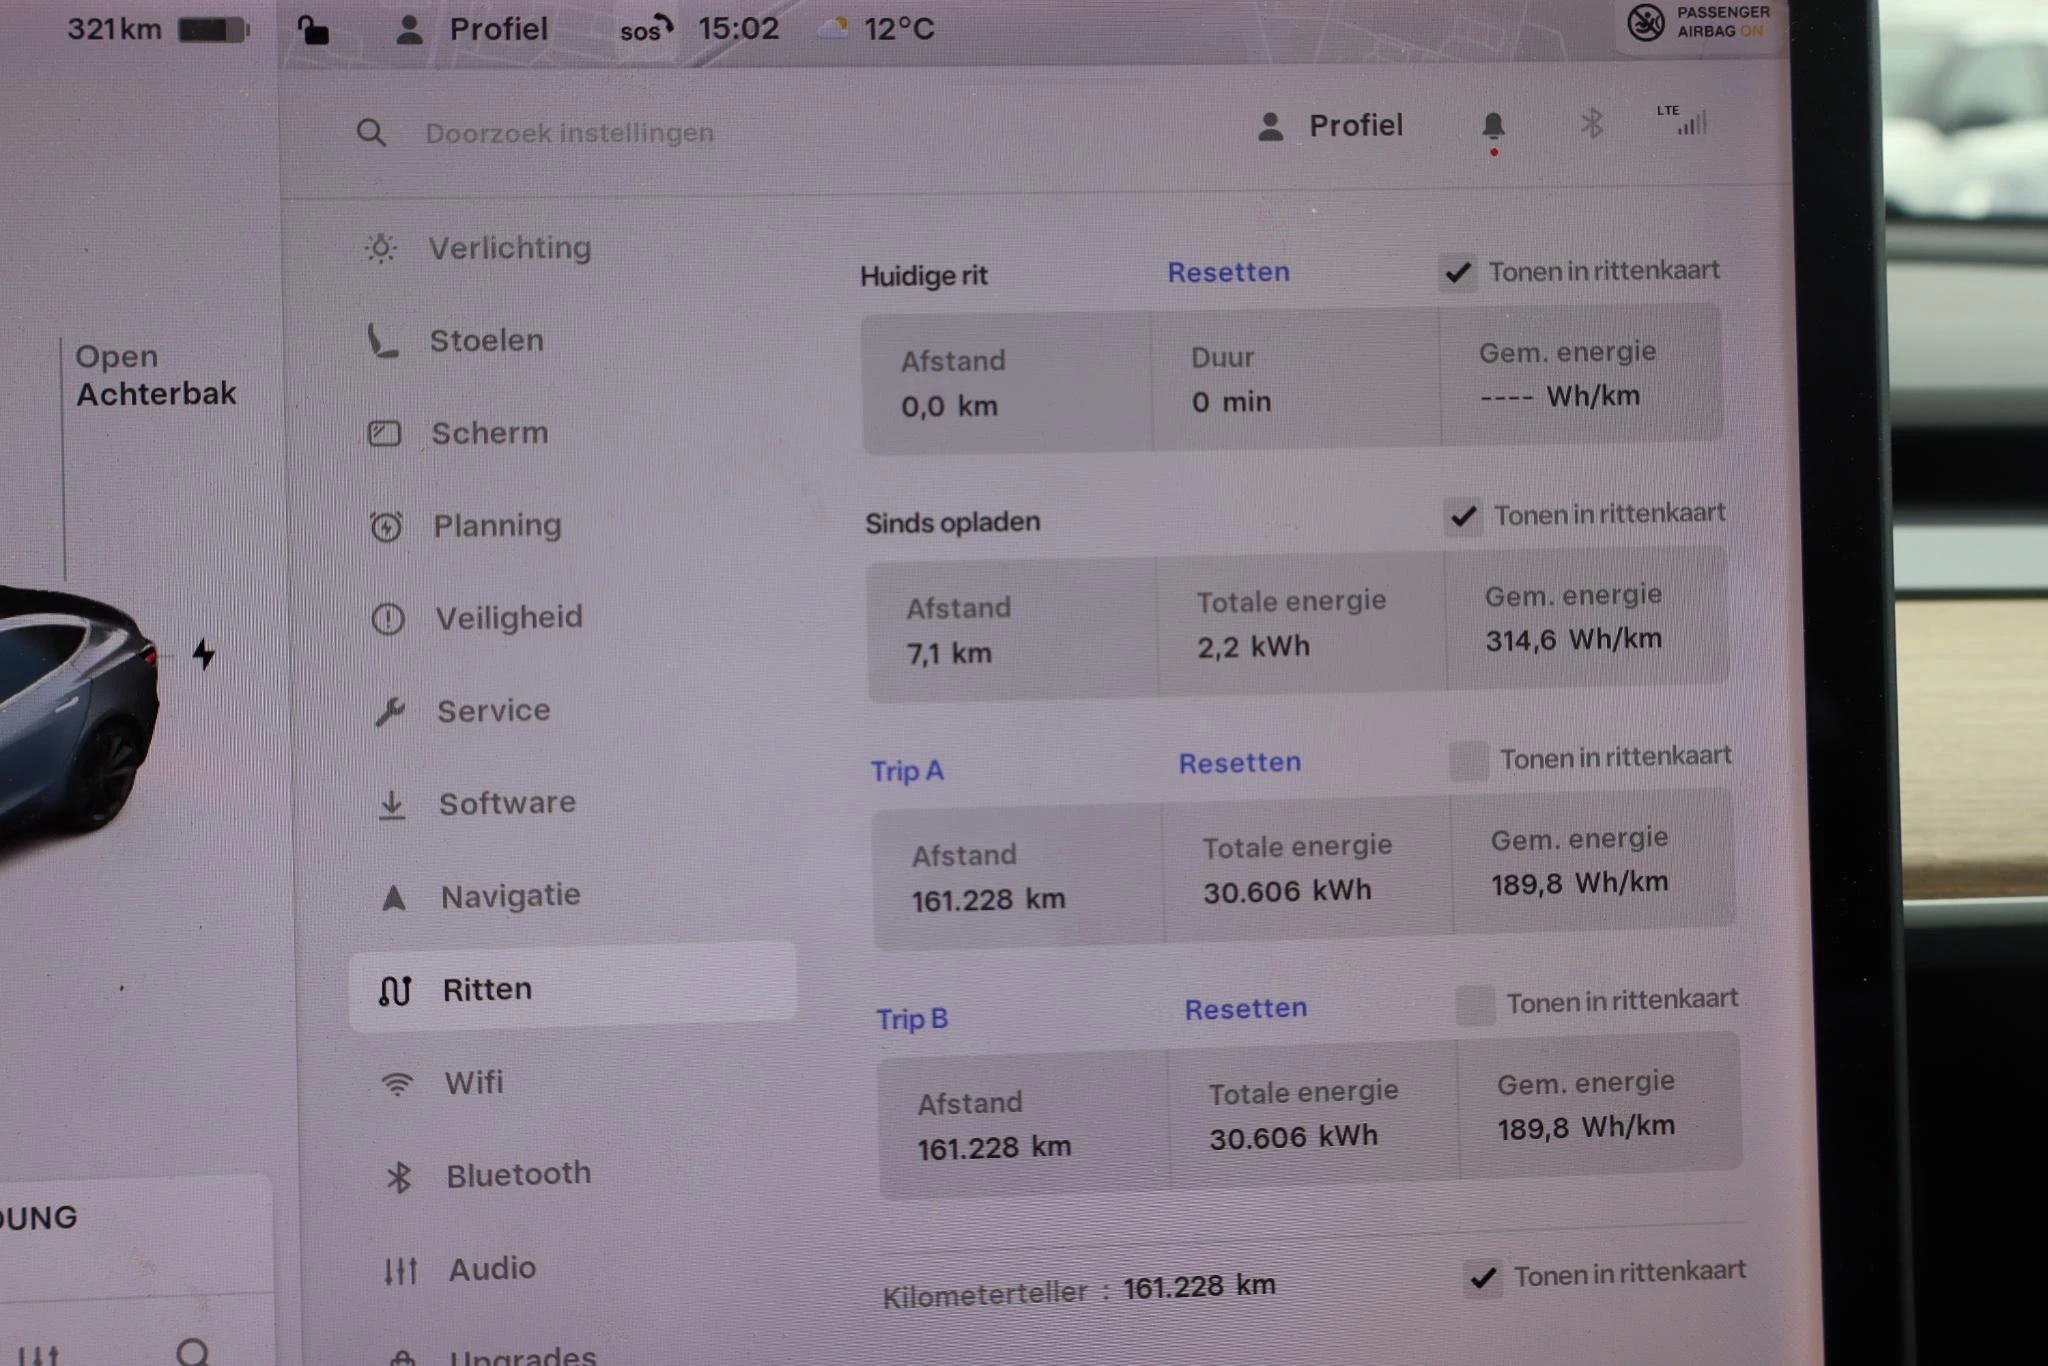Click the Doorzoek instellingen search field
Image resolution: width=2048 pixels, height=1366 pixels.
point(570,133)
